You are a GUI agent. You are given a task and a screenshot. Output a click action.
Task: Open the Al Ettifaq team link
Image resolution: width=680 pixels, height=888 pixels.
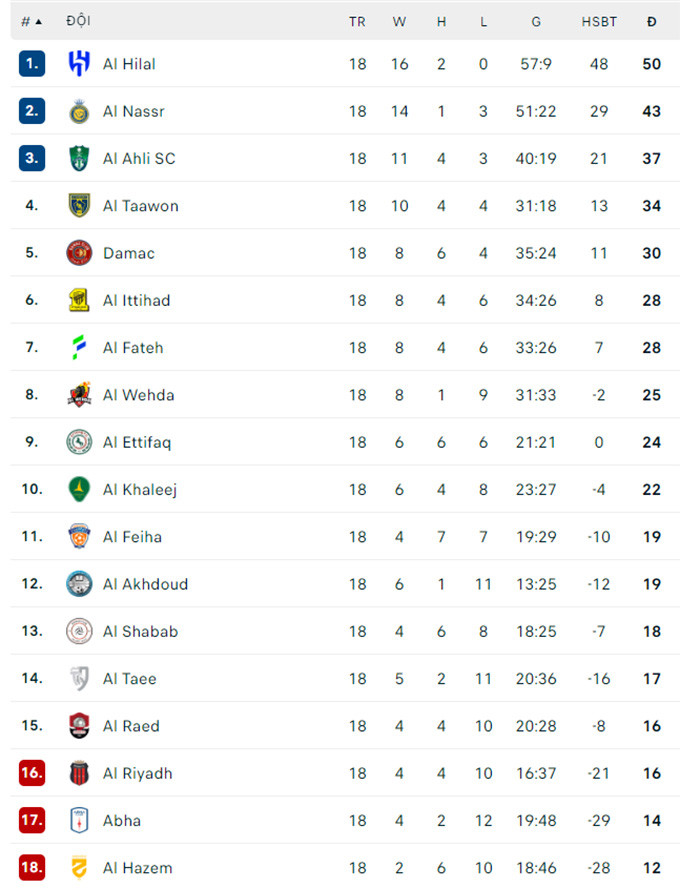coord(137,442)
